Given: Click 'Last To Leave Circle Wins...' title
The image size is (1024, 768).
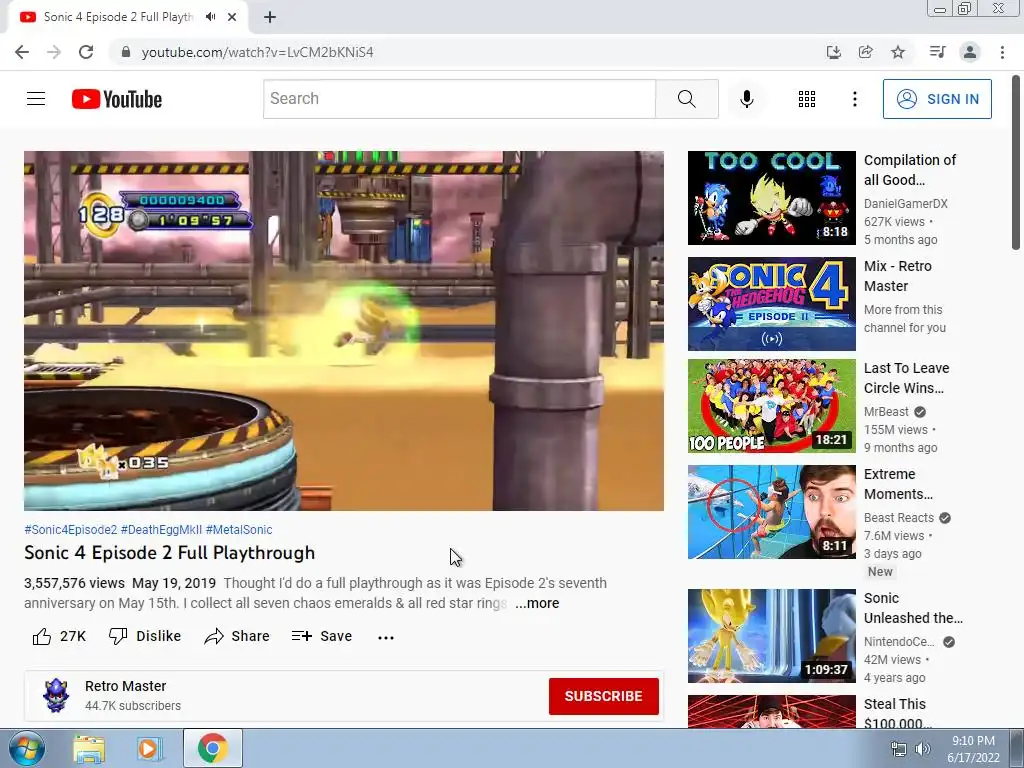Looking at the screenshot, I should pyautogui.click(x=906, y=378).
